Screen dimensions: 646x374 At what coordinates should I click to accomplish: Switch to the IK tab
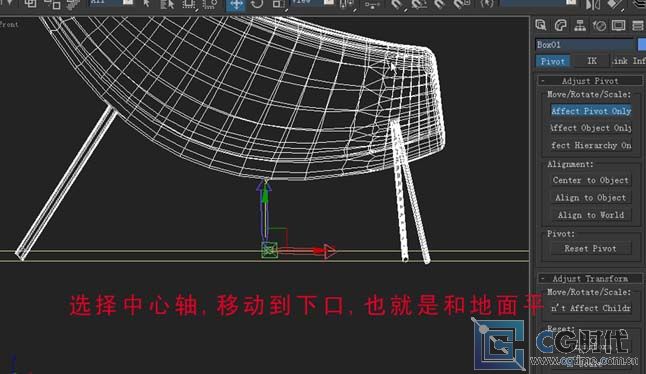click(x=592, y=61)
